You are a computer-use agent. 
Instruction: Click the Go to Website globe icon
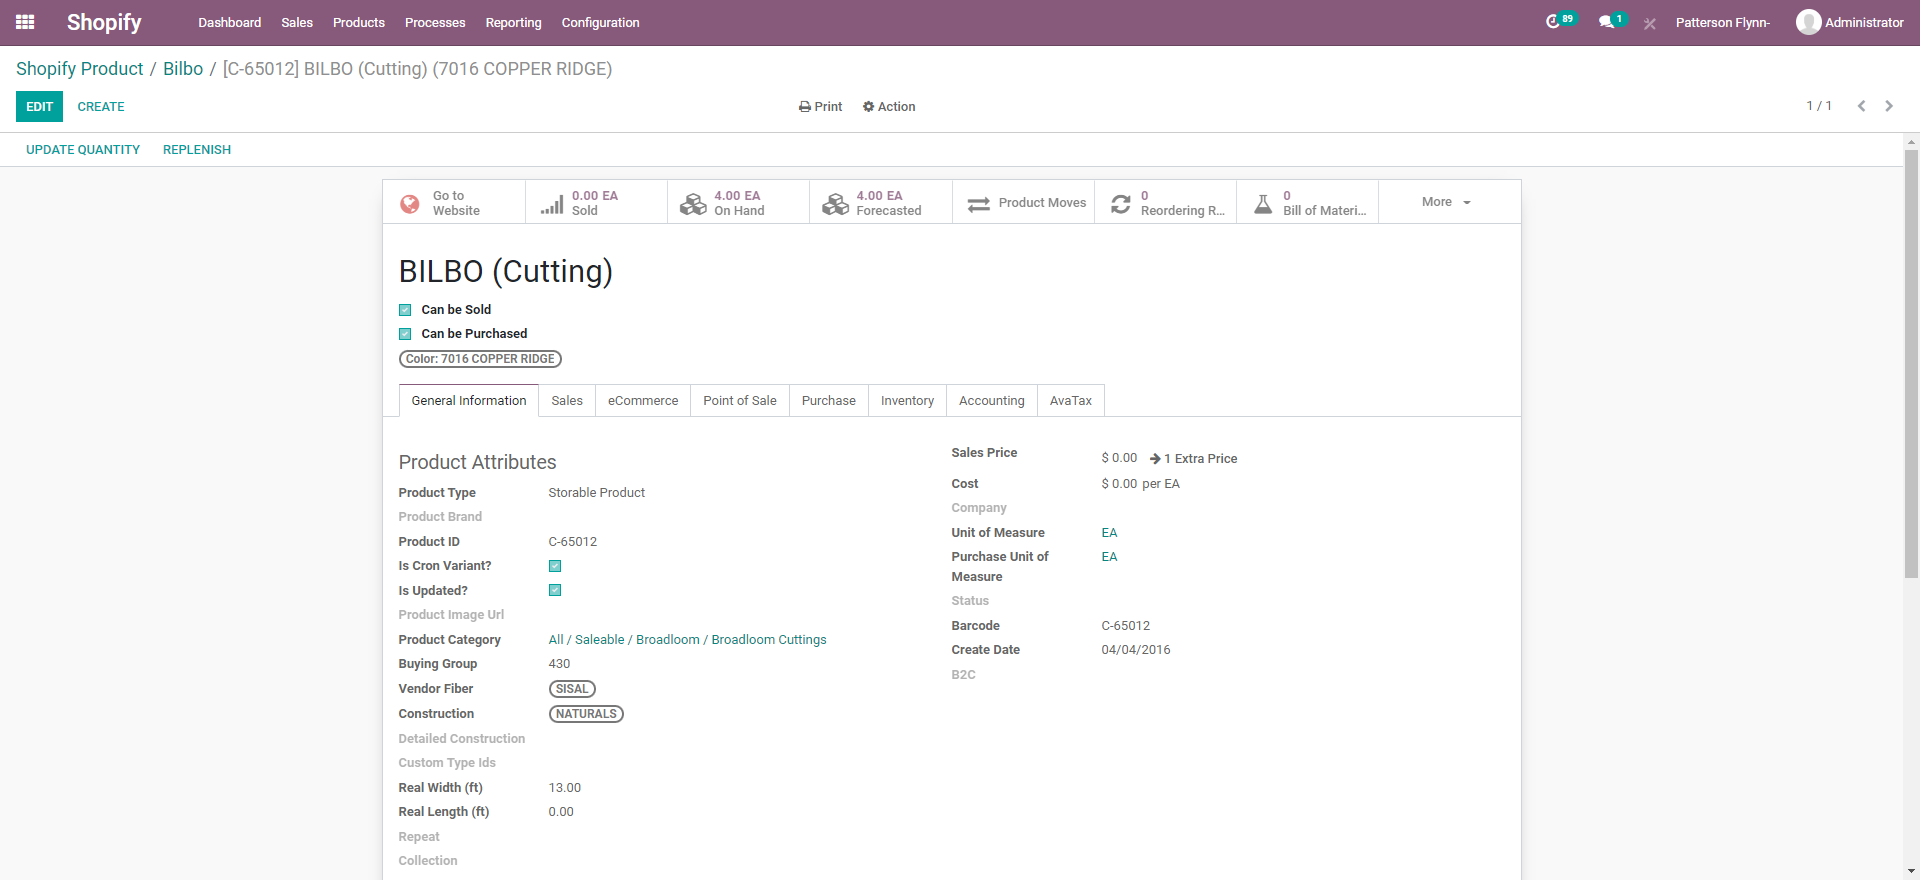[x=410, y=203]
